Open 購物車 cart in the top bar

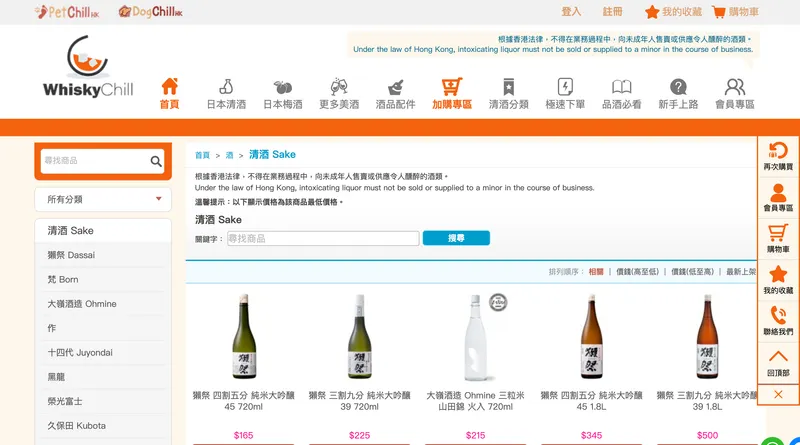point(735,12)
